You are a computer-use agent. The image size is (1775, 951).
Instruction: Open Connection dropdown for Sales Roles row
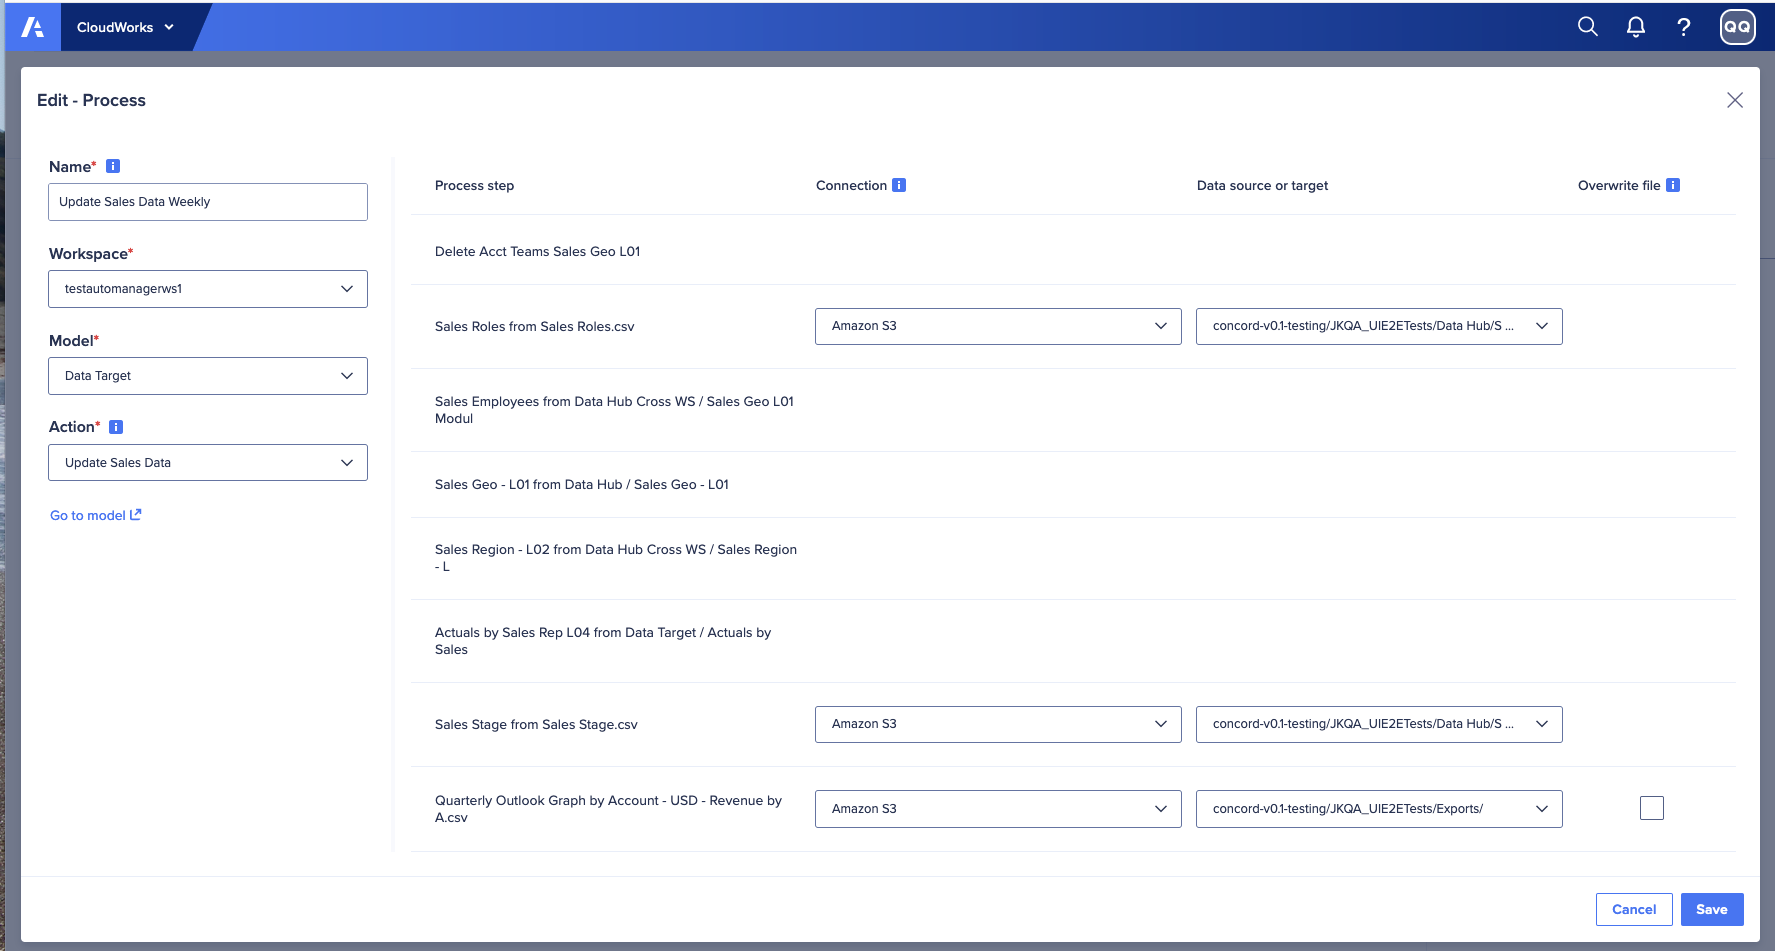998,326
